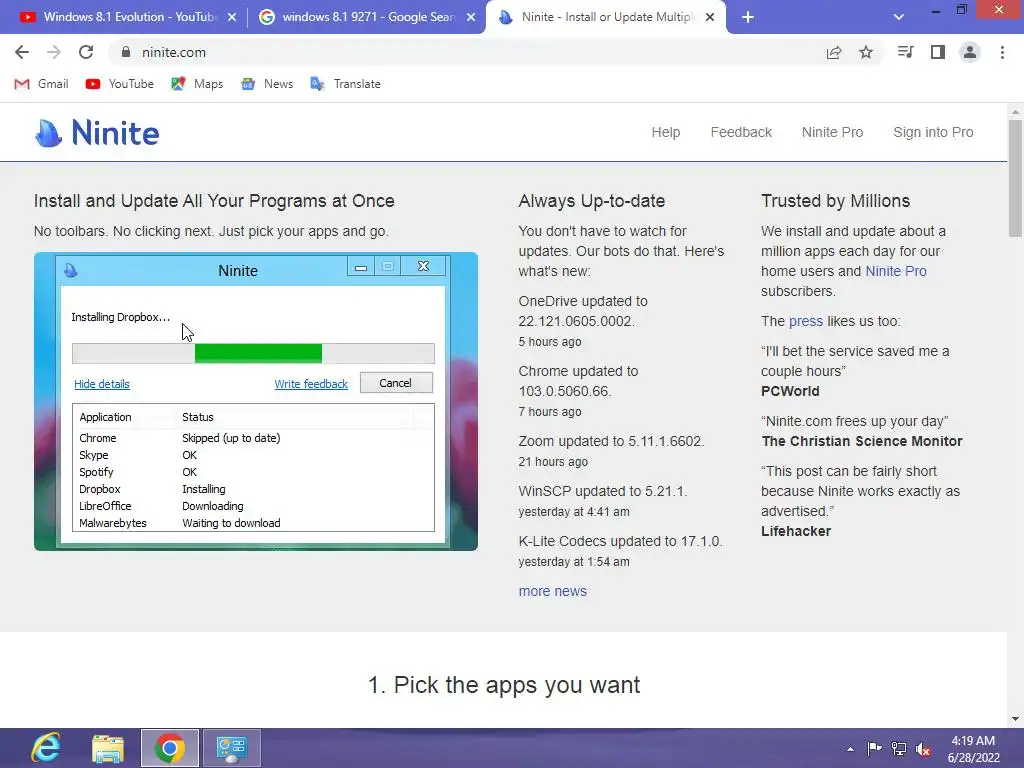Viewport: 1024px width, 768px height.
Task: Click the scrollbar up arrow
Action: point(1015,112)
